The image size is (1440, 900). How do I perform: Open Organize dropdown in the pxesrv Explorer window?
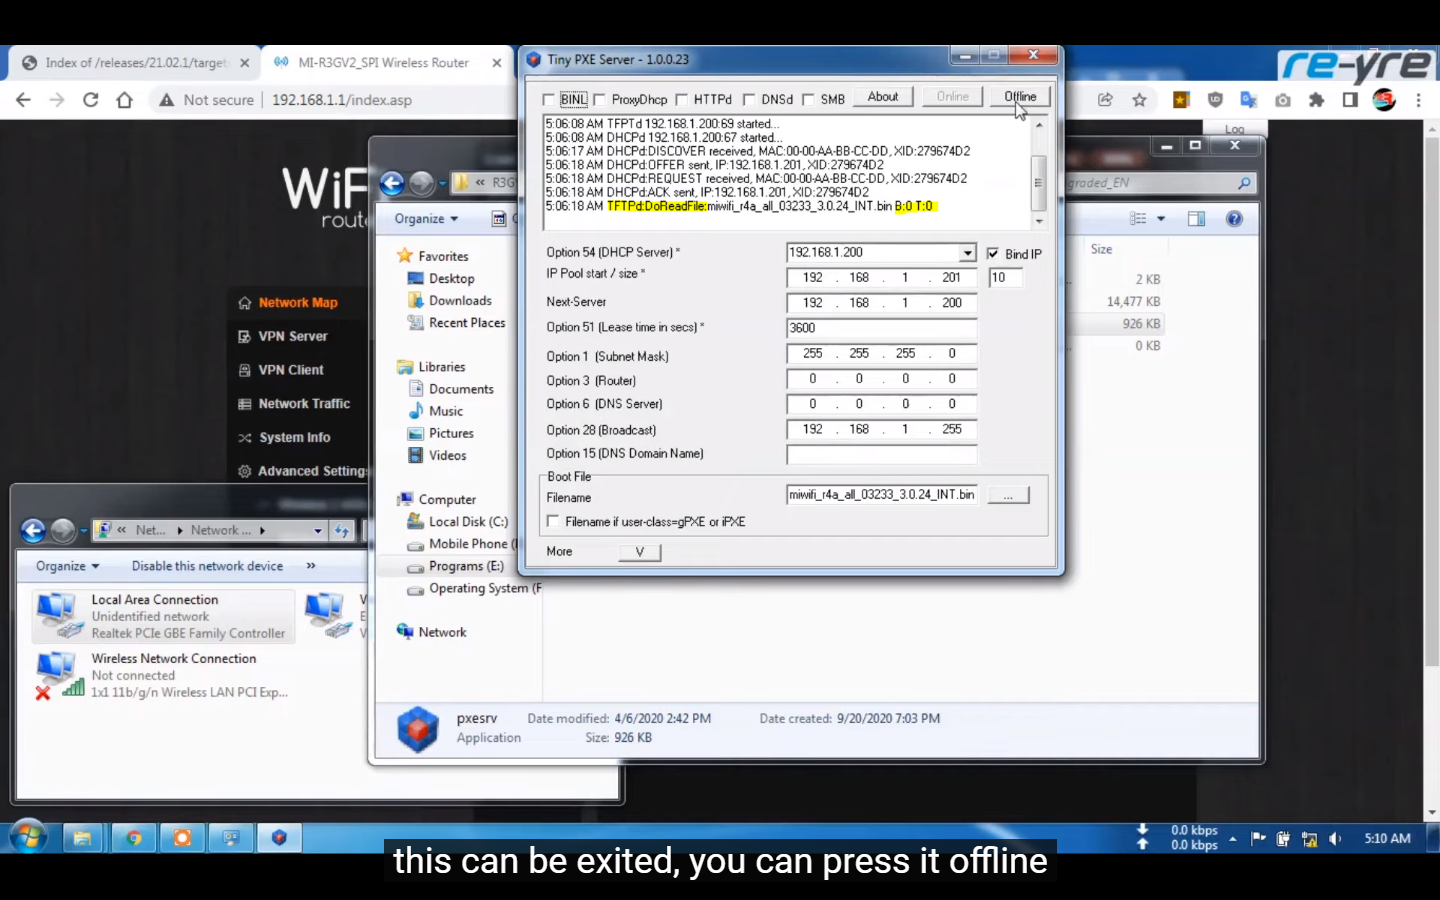[x=426, y=219]
